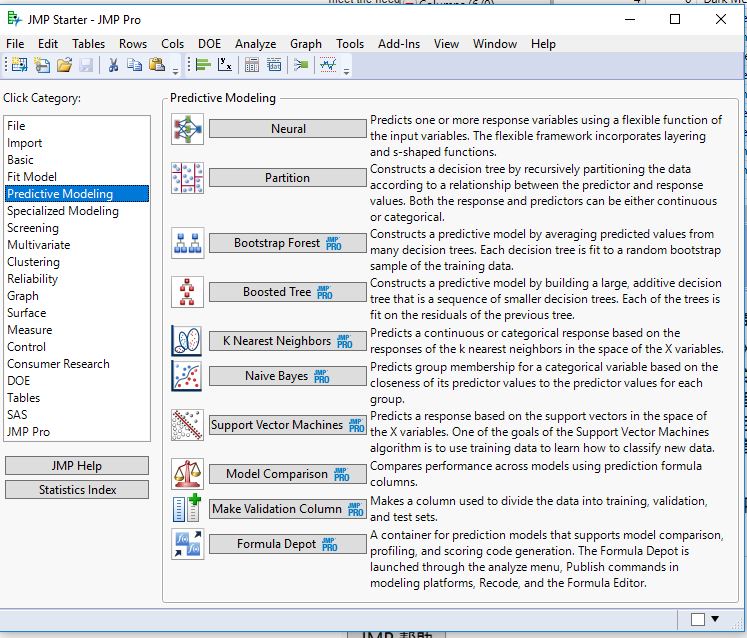The height and width of the screenshot is (638, 747).
Task: Click the Neural network icon
Action: click(x=187, y=129)
